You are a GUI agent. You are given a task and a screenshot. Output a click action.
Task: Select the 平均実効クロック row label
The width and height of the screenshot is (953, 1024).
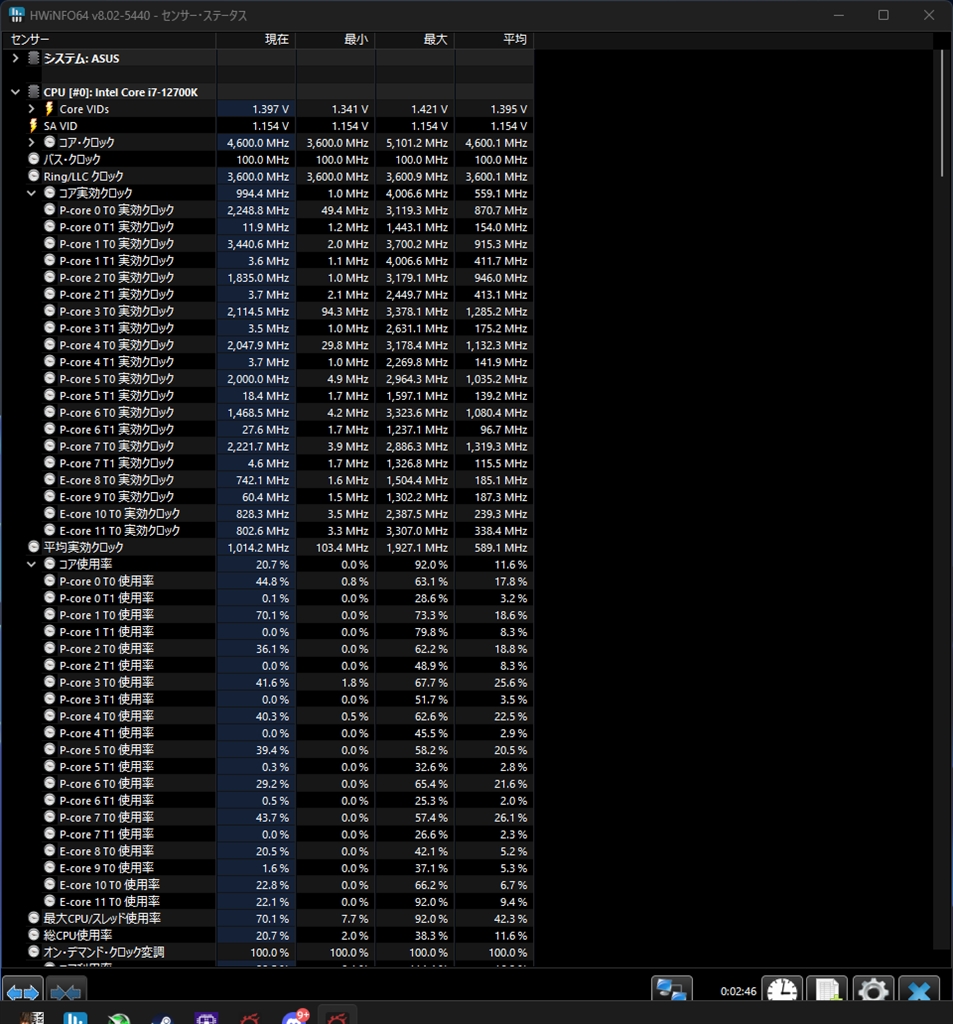(83, 547)
